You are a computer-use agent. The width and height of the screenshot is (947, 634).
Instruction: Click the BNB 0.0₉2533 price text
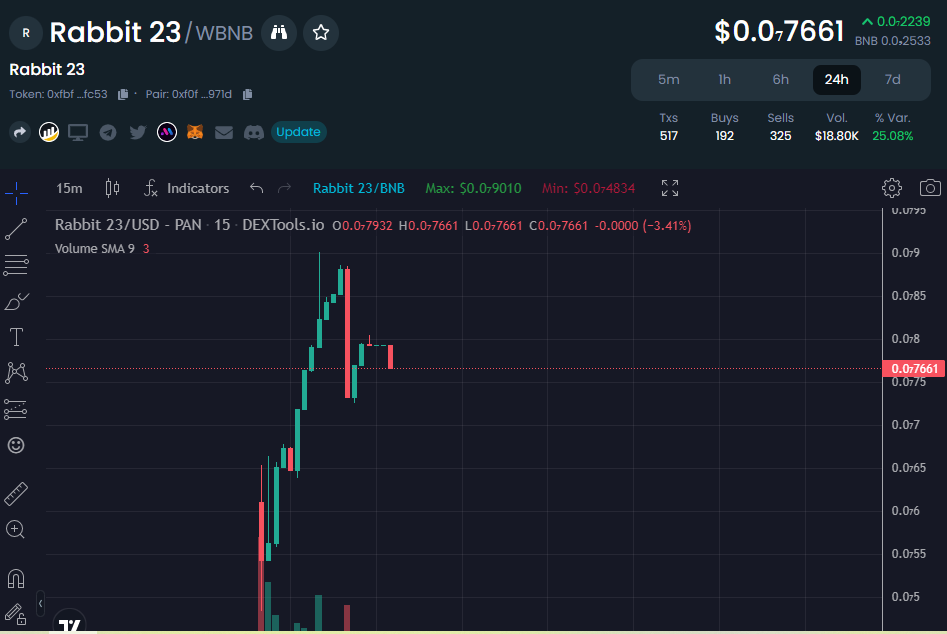[x=893, y=41]
